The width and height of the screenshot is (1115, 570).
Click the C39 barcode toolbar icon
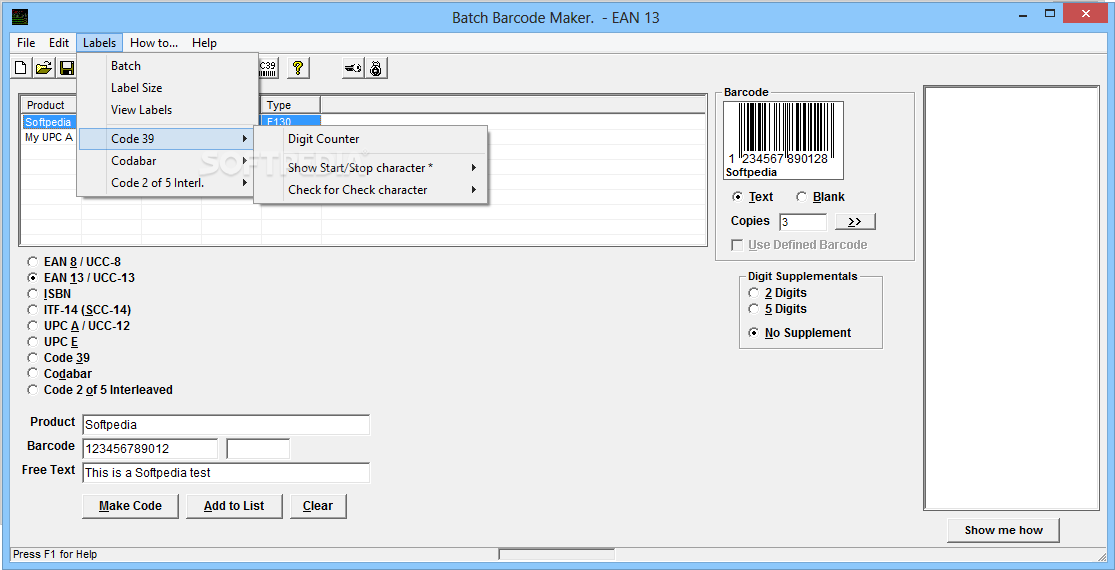click(x=268, y=68)
